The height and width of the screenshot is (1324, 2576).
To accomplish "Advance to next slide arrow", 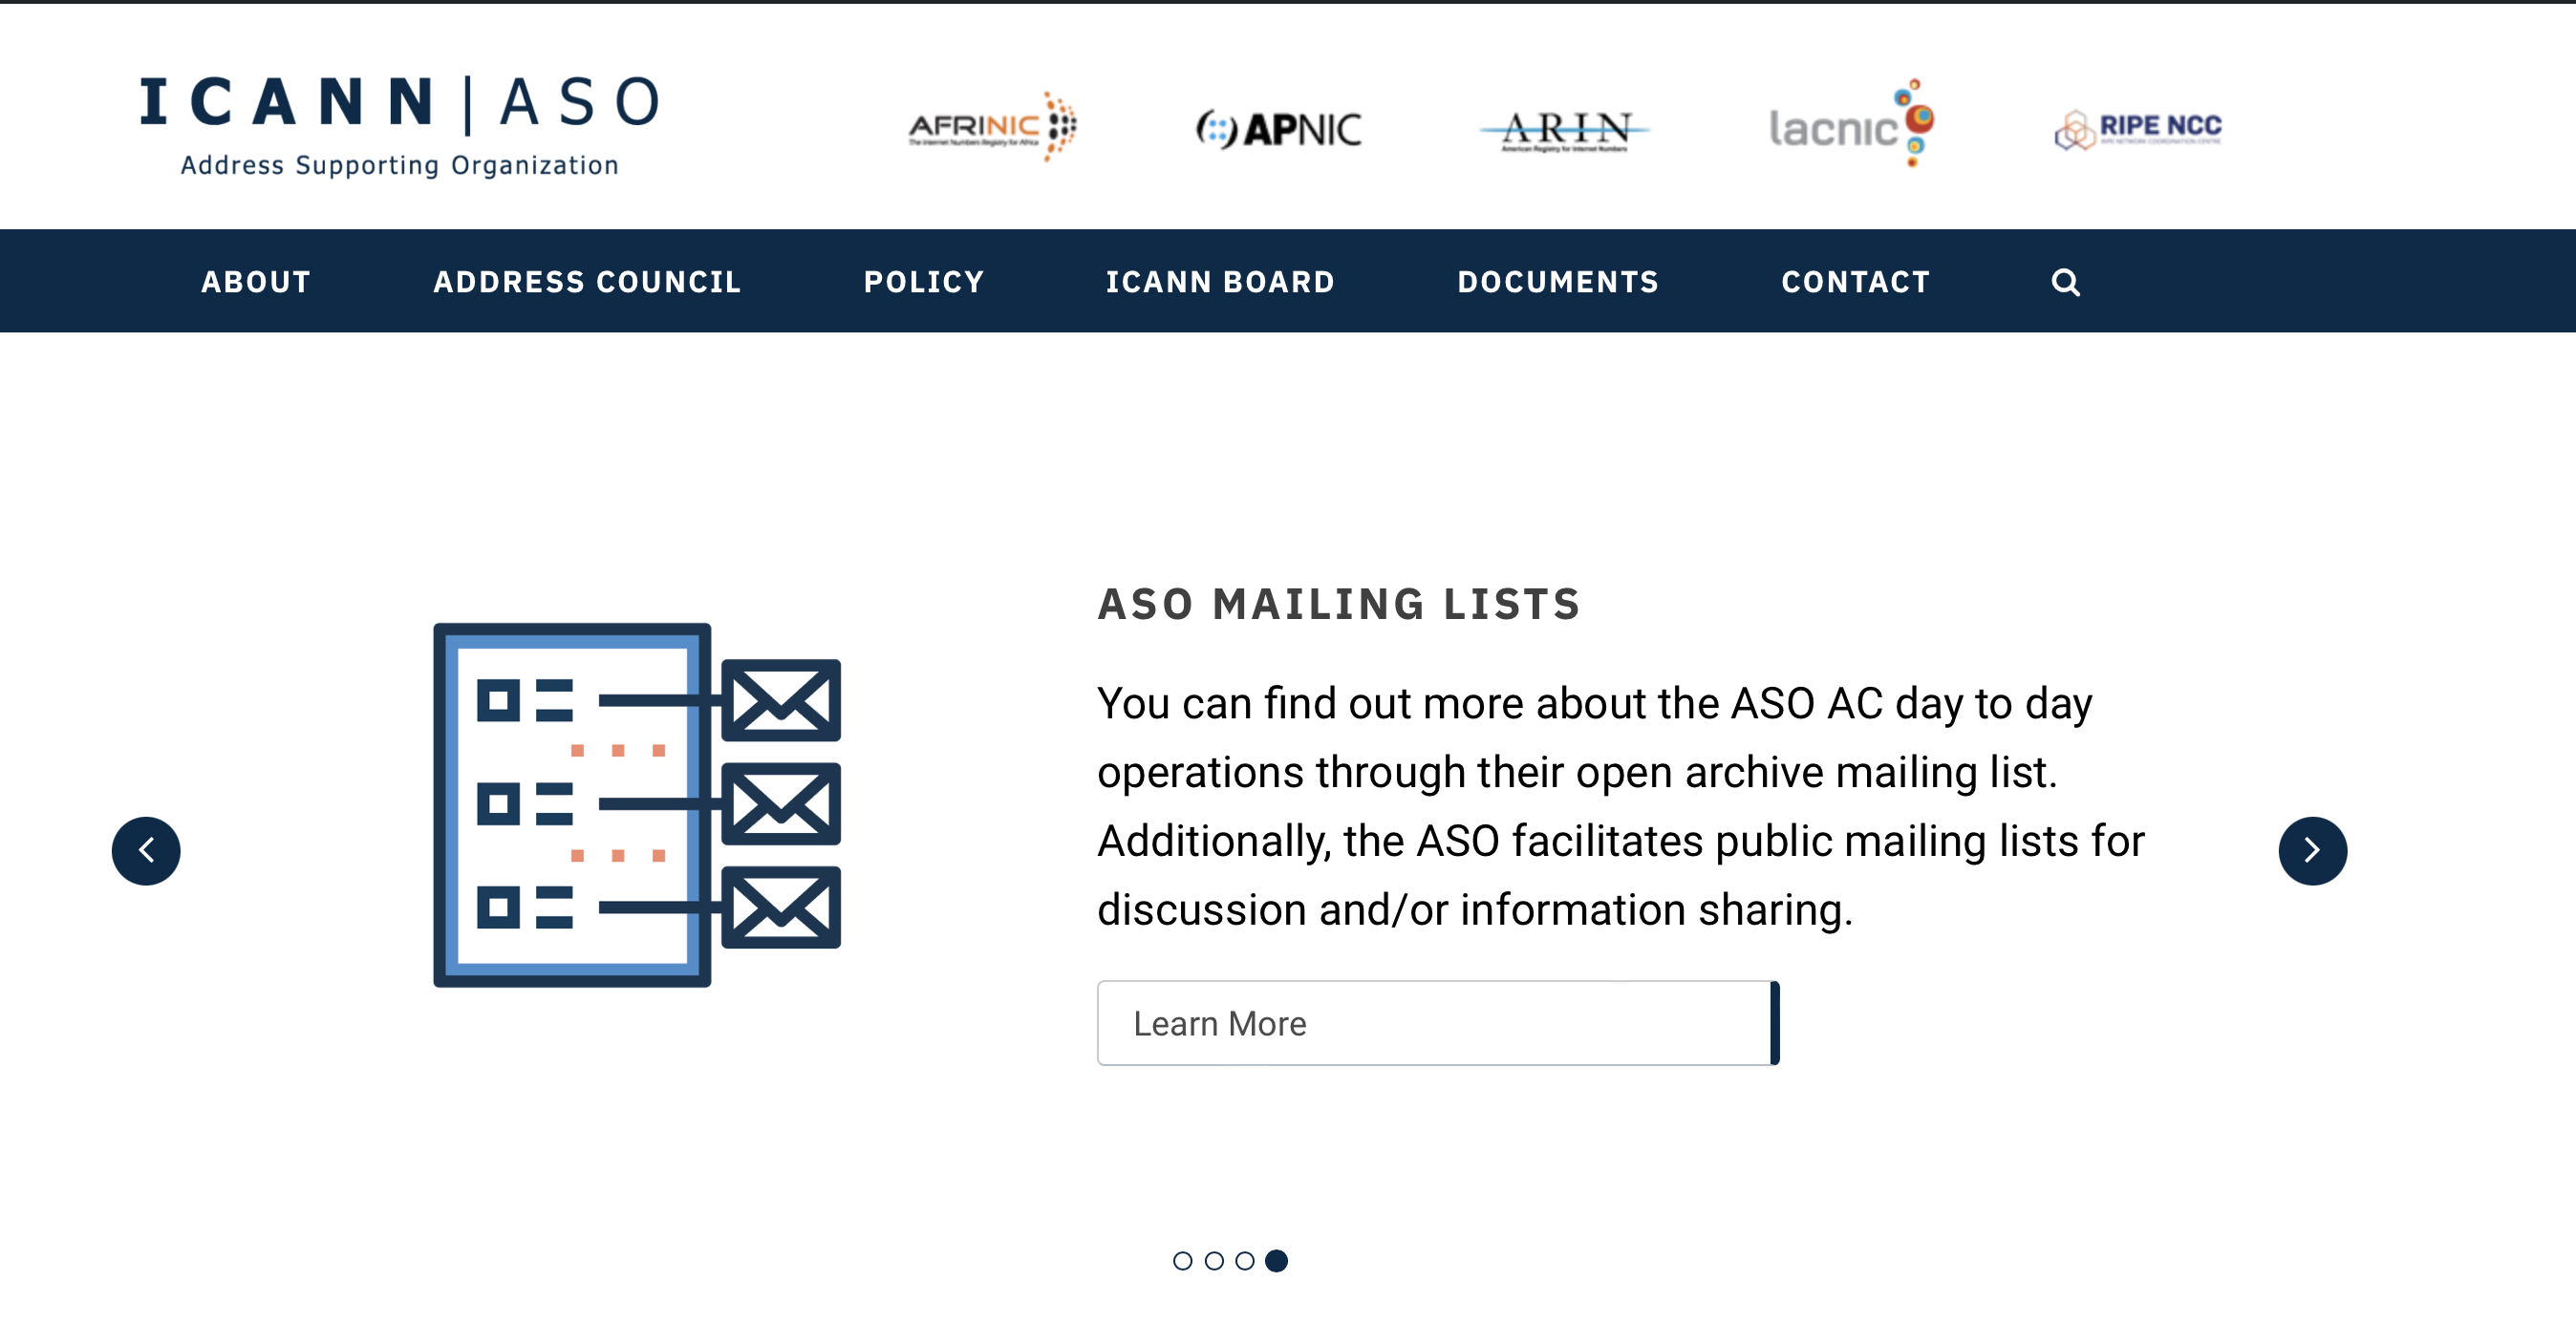I will point(2311,851).
